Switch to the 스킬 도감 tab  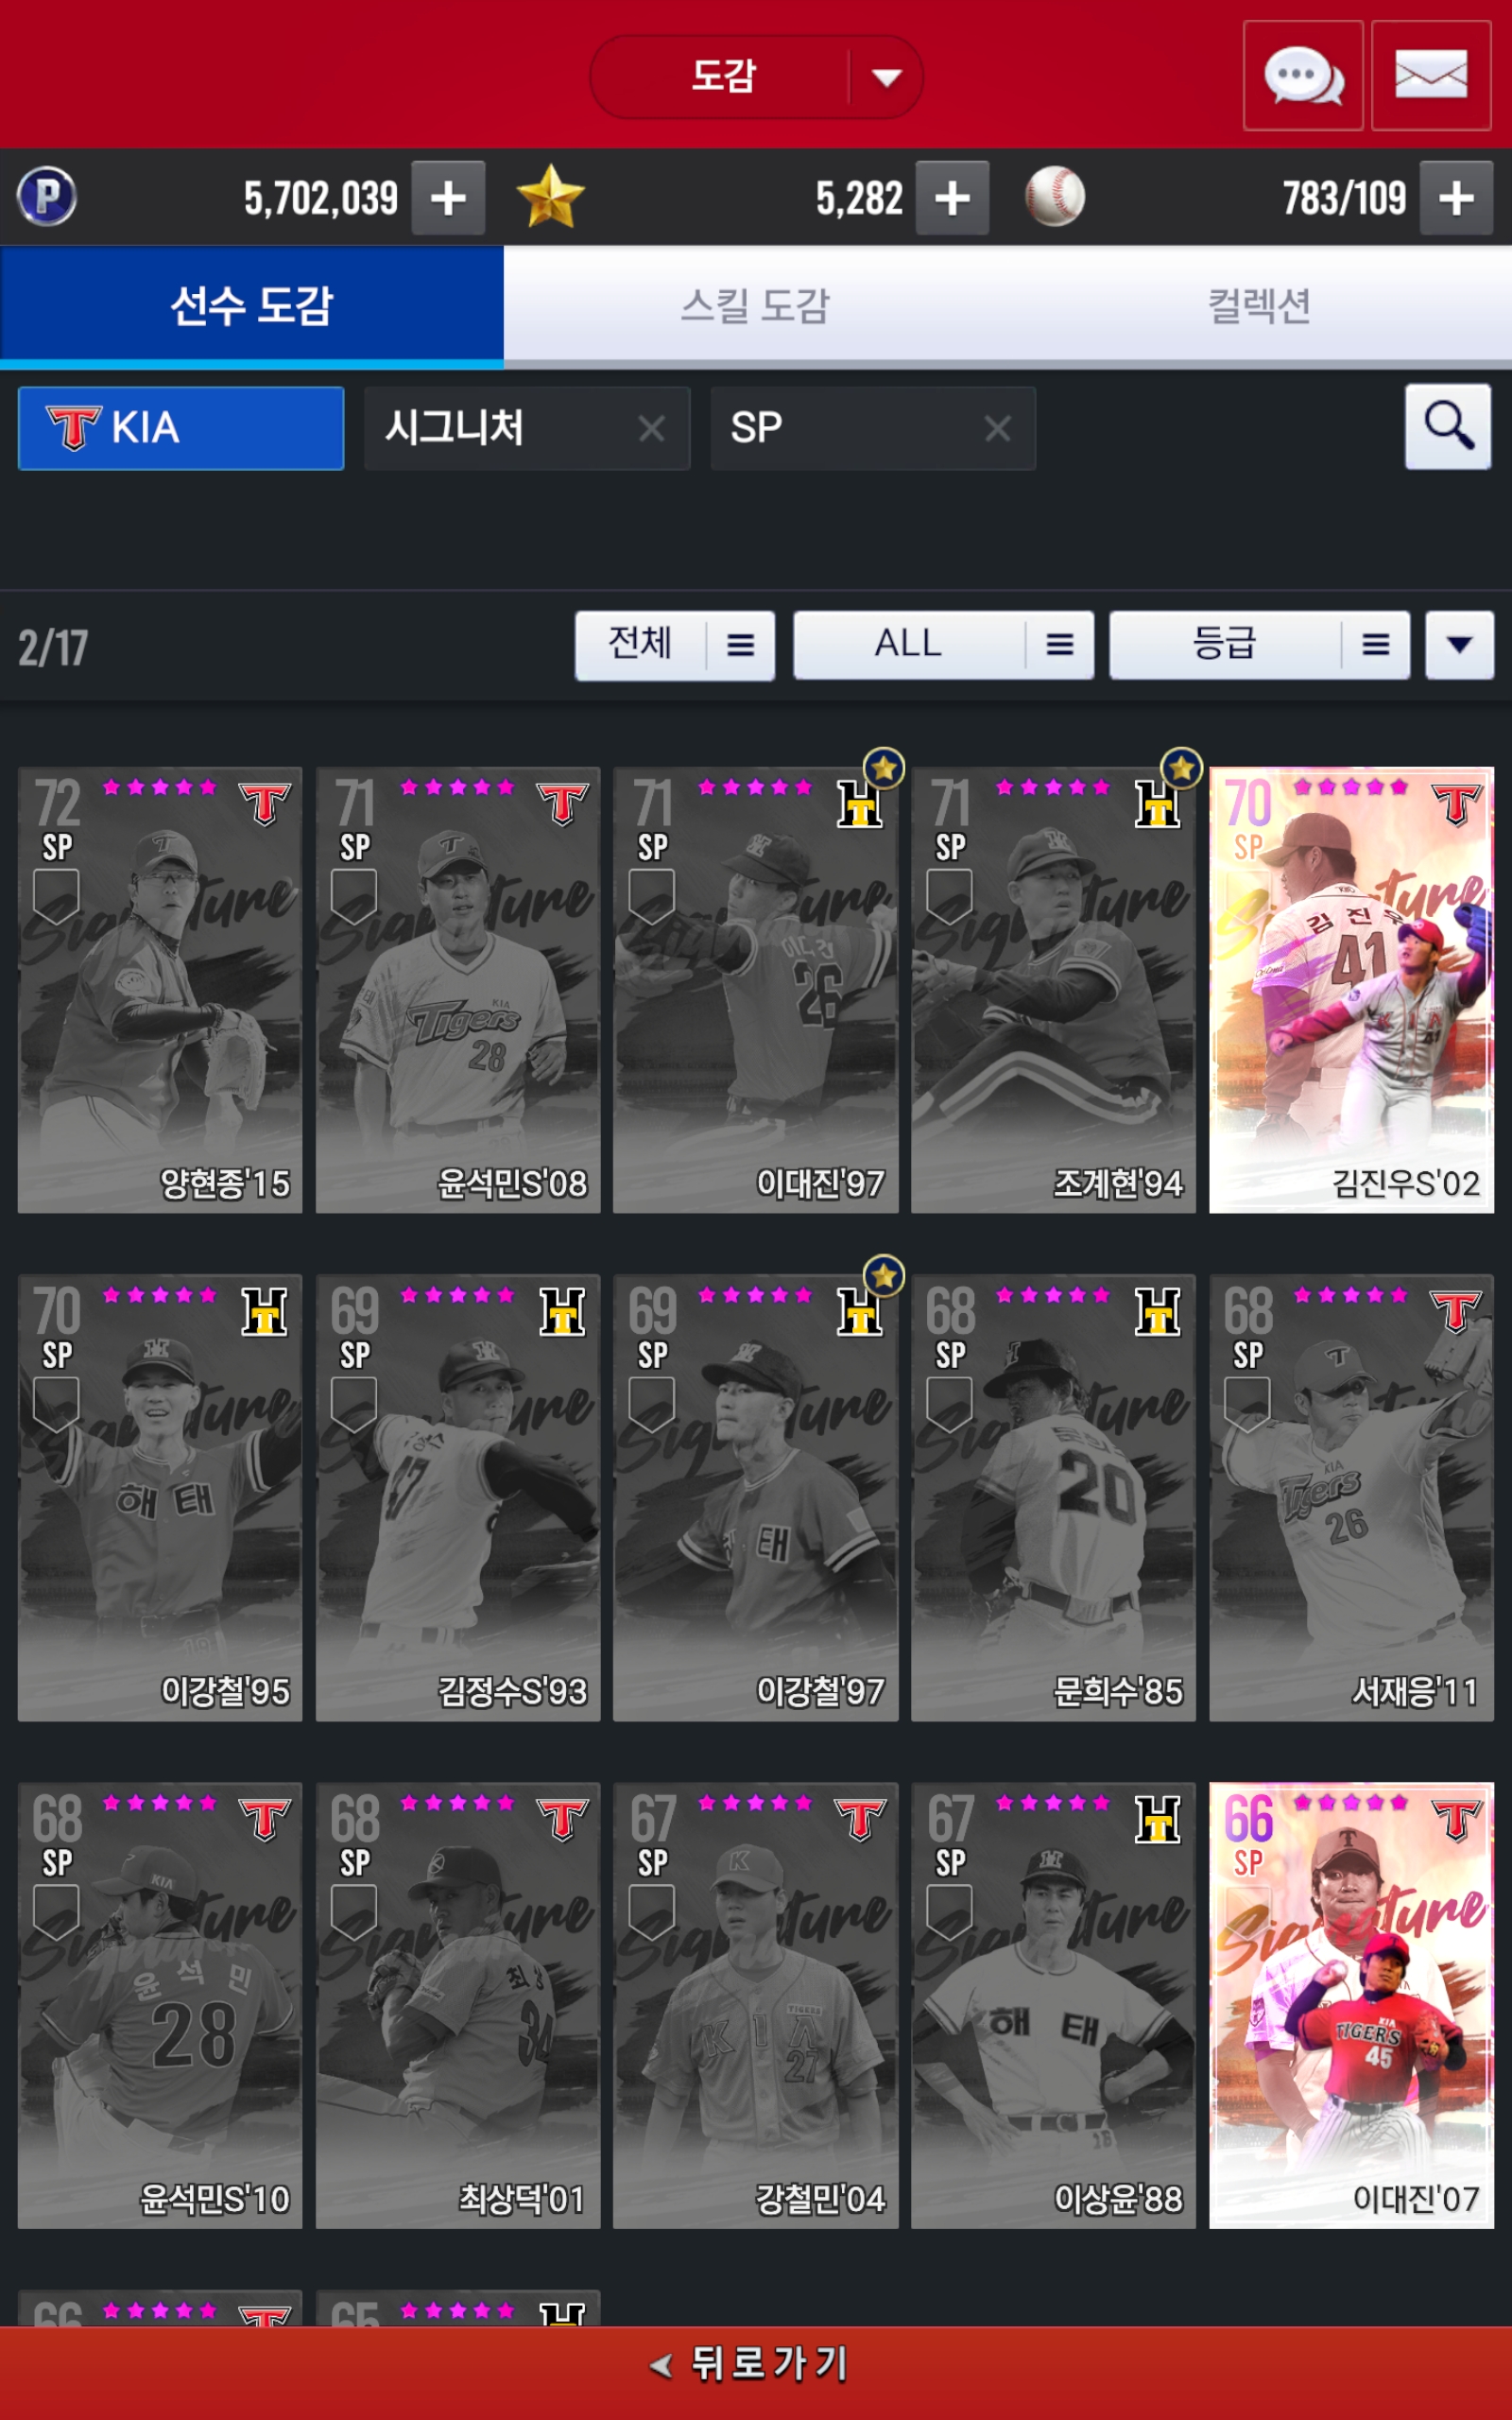(755, 305)
